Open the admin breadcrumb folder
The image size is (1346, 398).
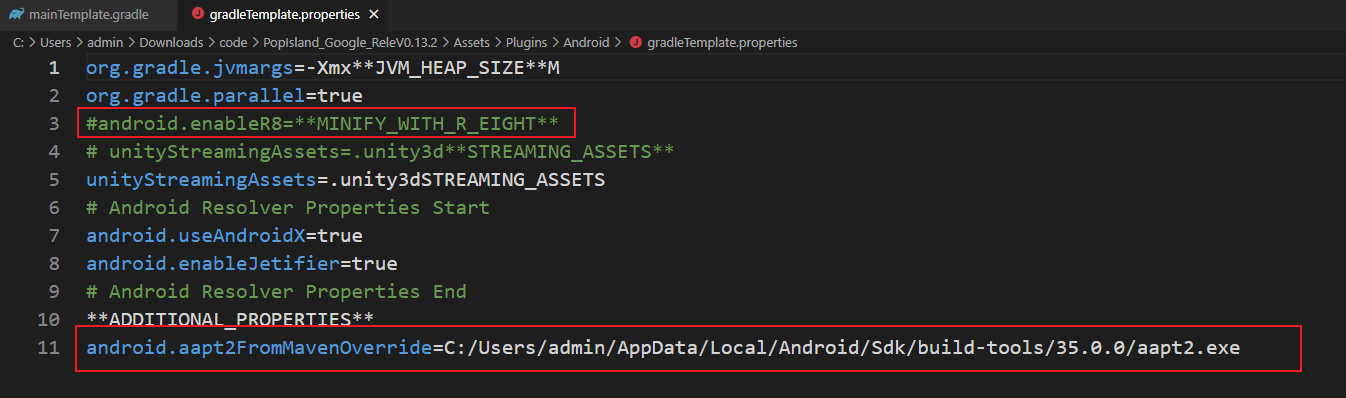(x=104, y=42)
